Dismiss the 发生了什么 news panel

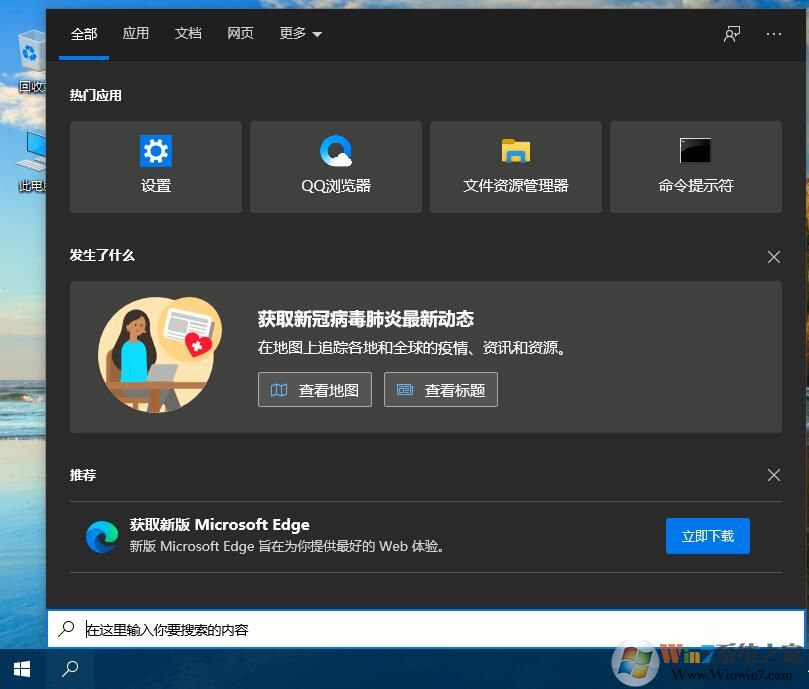tap(773, 257)
